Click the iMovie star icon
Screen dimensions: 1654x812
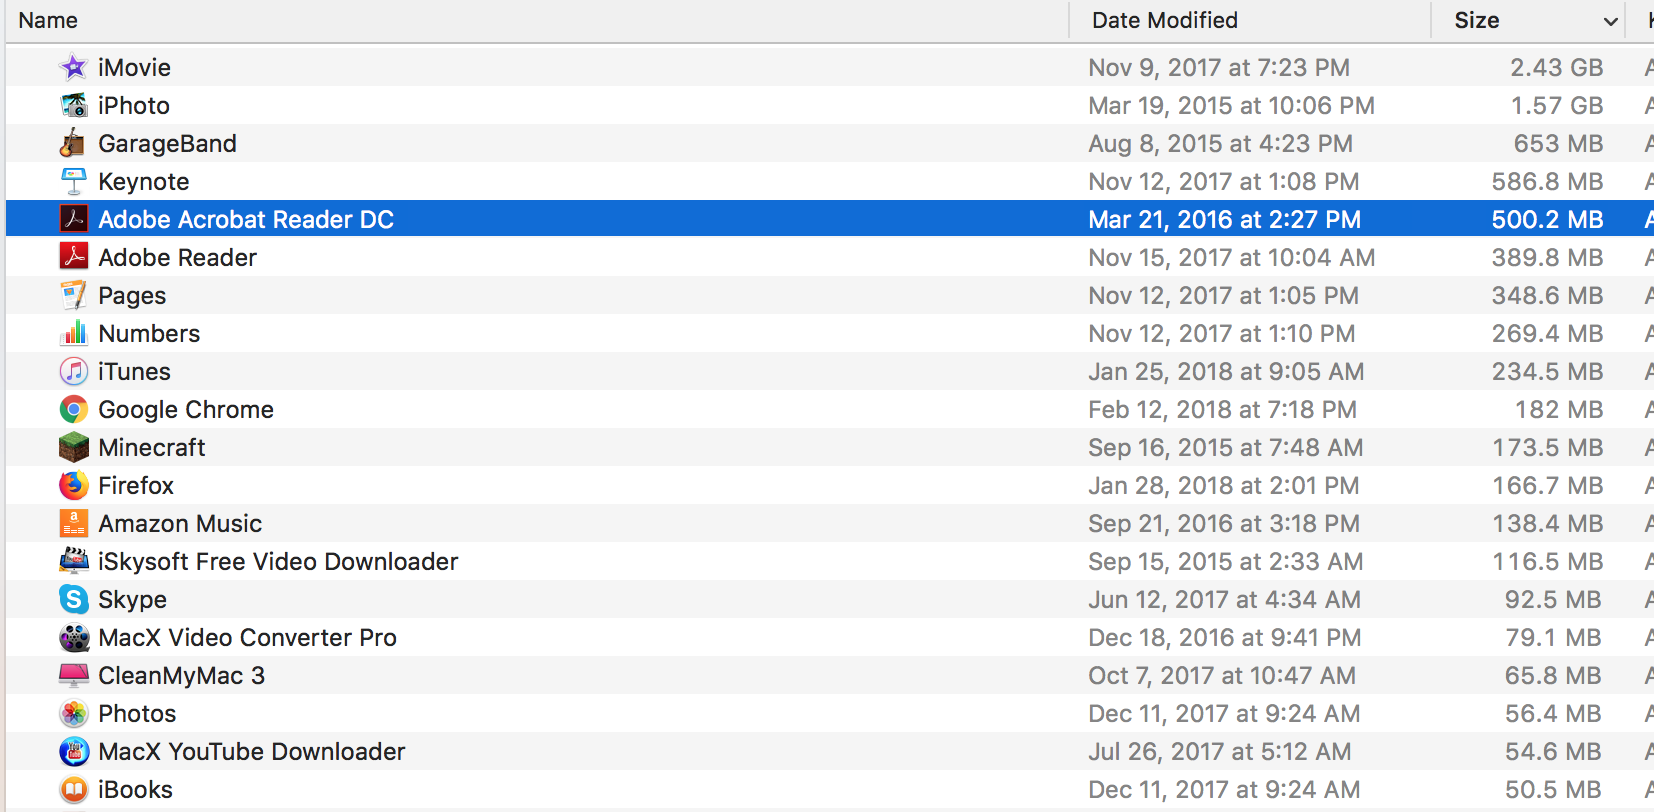pos(74,67)
